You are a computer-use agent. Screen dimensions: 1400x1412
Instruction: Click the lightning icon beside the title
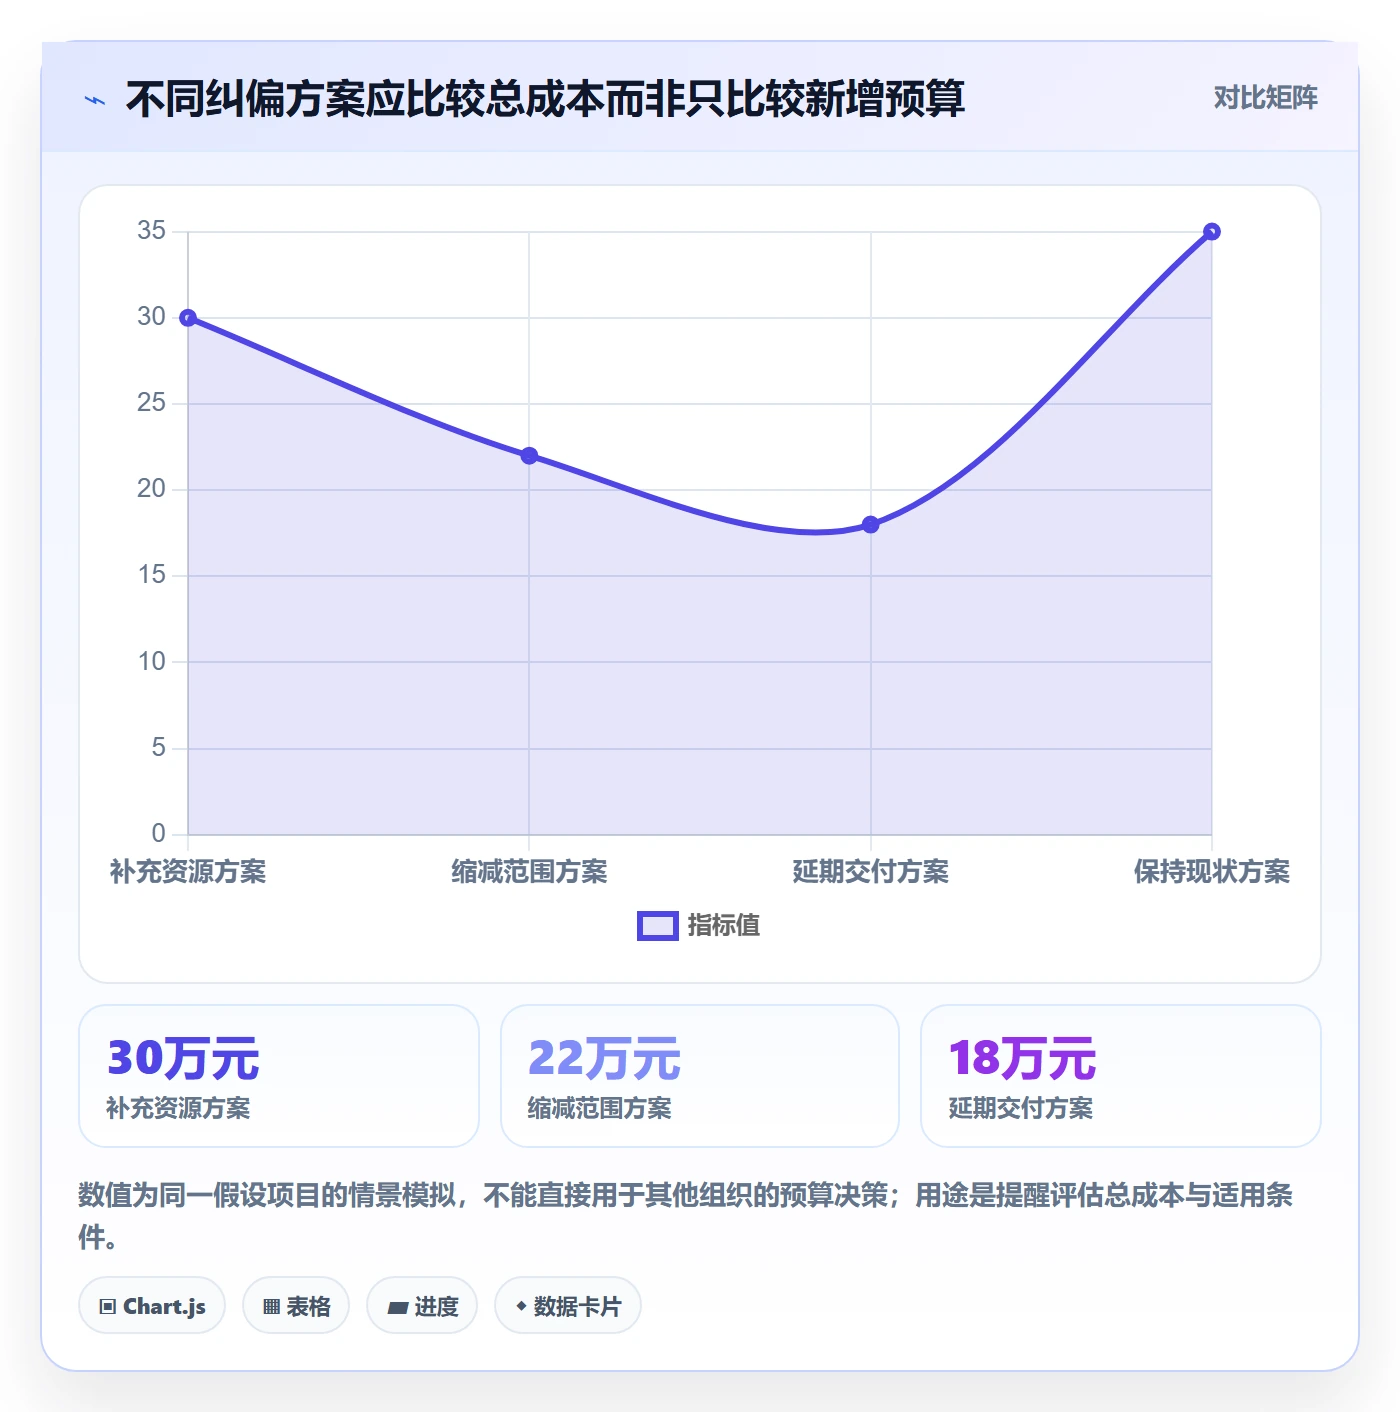(x=95, y=100)
